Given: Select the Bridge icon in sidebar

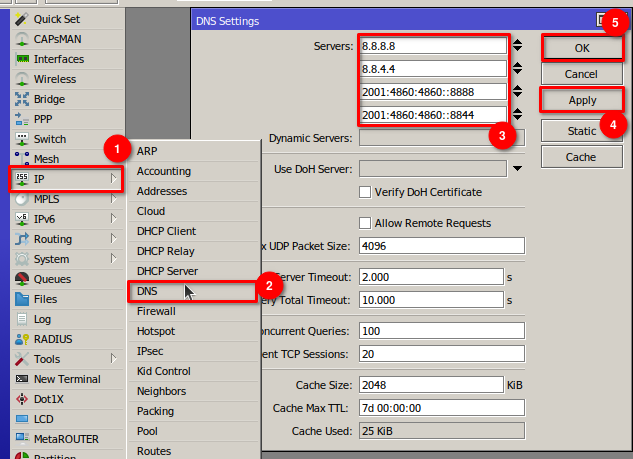Looking at the screenshot, I should (x=22, y=99).
